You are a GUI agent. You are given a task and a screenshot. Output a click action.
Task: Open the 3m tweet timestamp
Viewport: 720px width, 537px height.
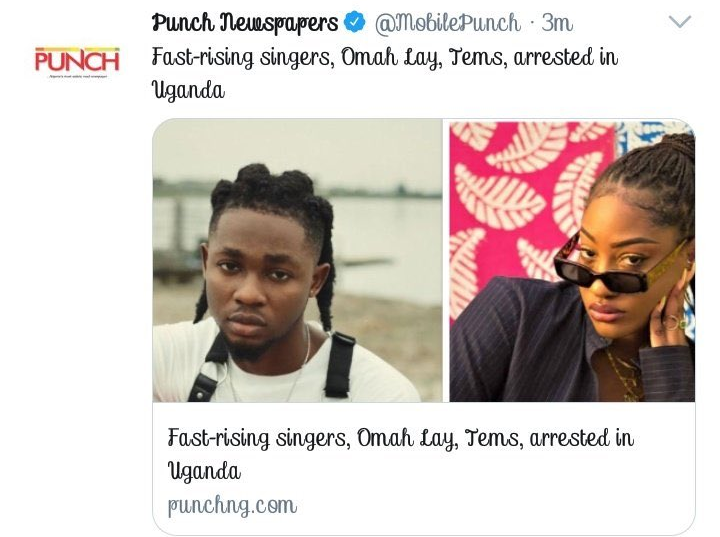click(x=557, y=23)
